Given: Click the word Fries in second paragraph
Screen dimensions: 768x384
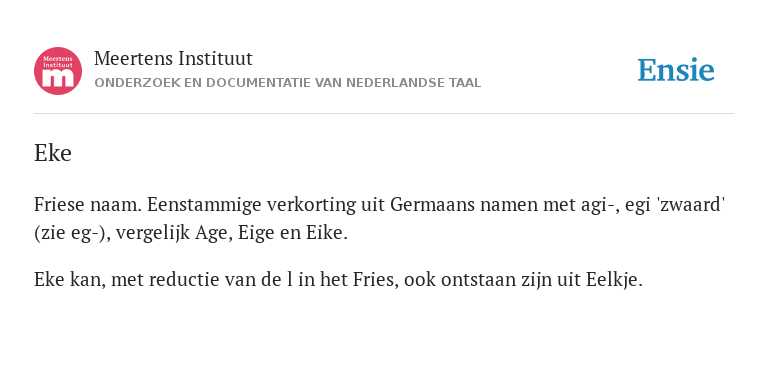Looking at the screenshot, I should (377, 280).
